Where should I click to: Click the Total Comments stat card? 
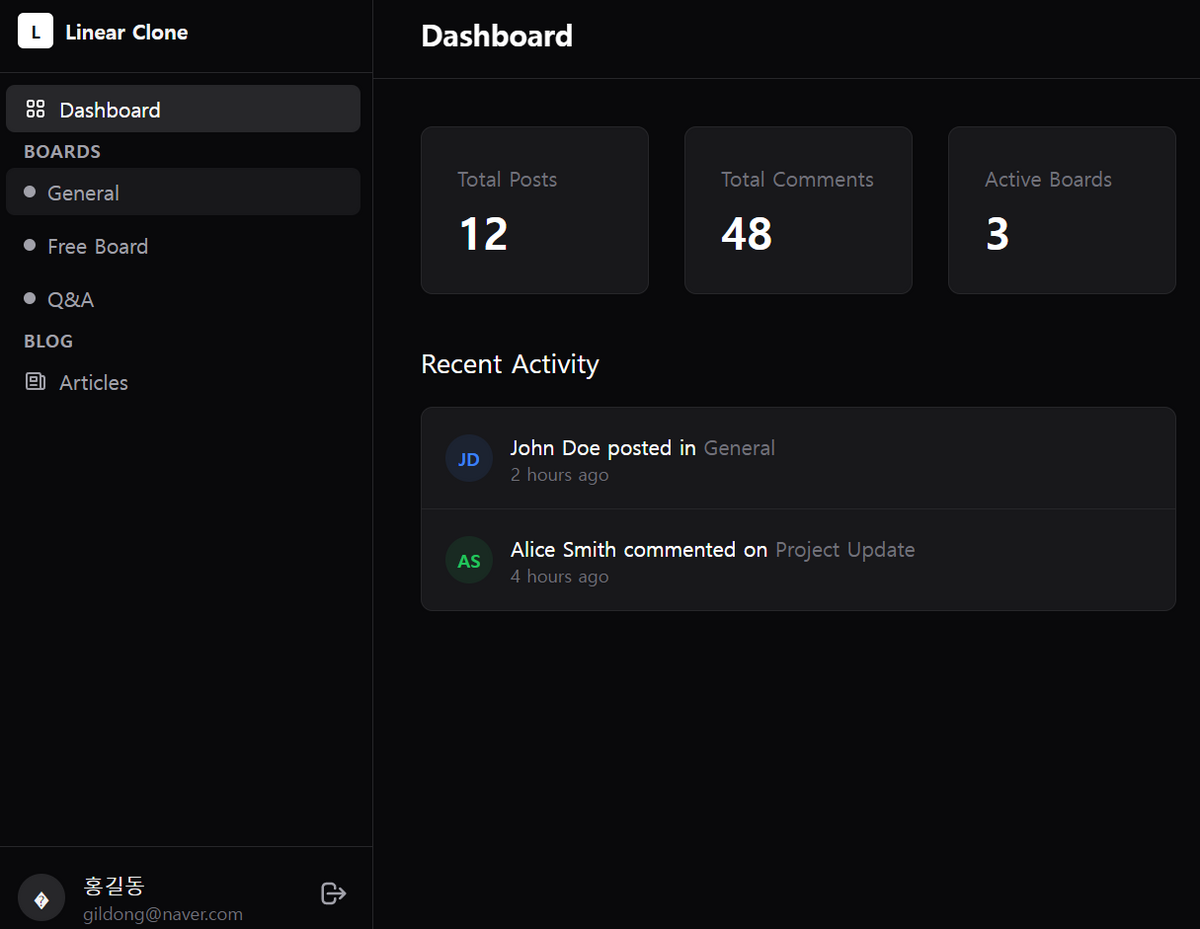point(798,210)
